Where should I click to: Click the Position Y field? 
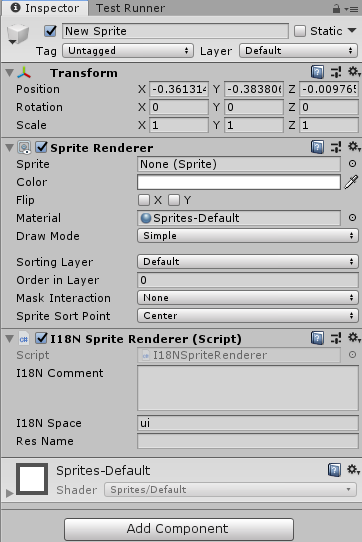254,89
